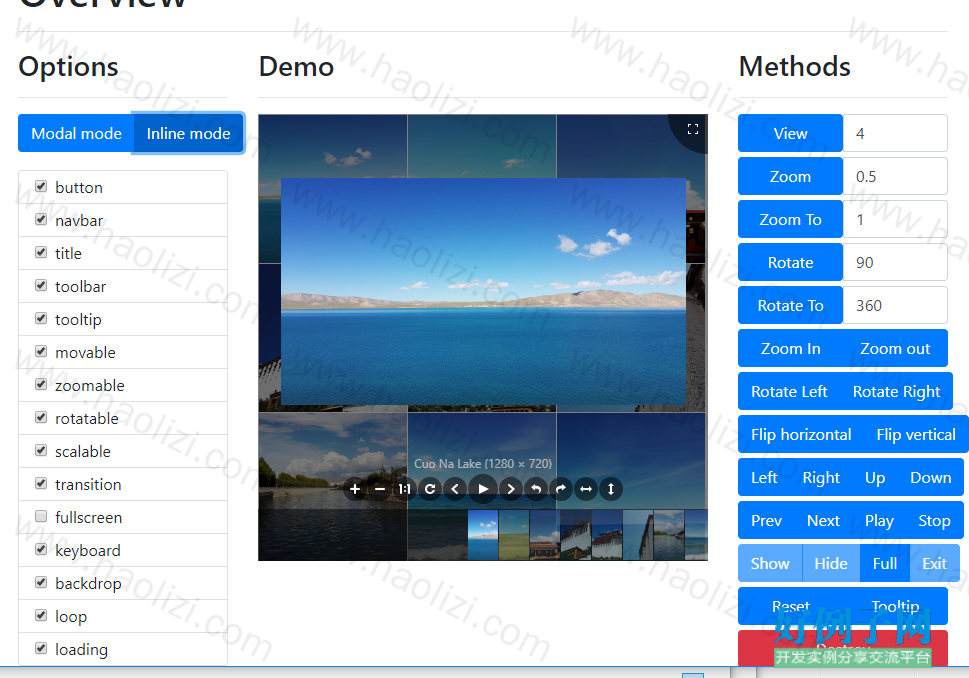Disable the toolbar option checkbox
Image resolution: width=969 pixels, height=678 pixels.
tap(41, 285)
